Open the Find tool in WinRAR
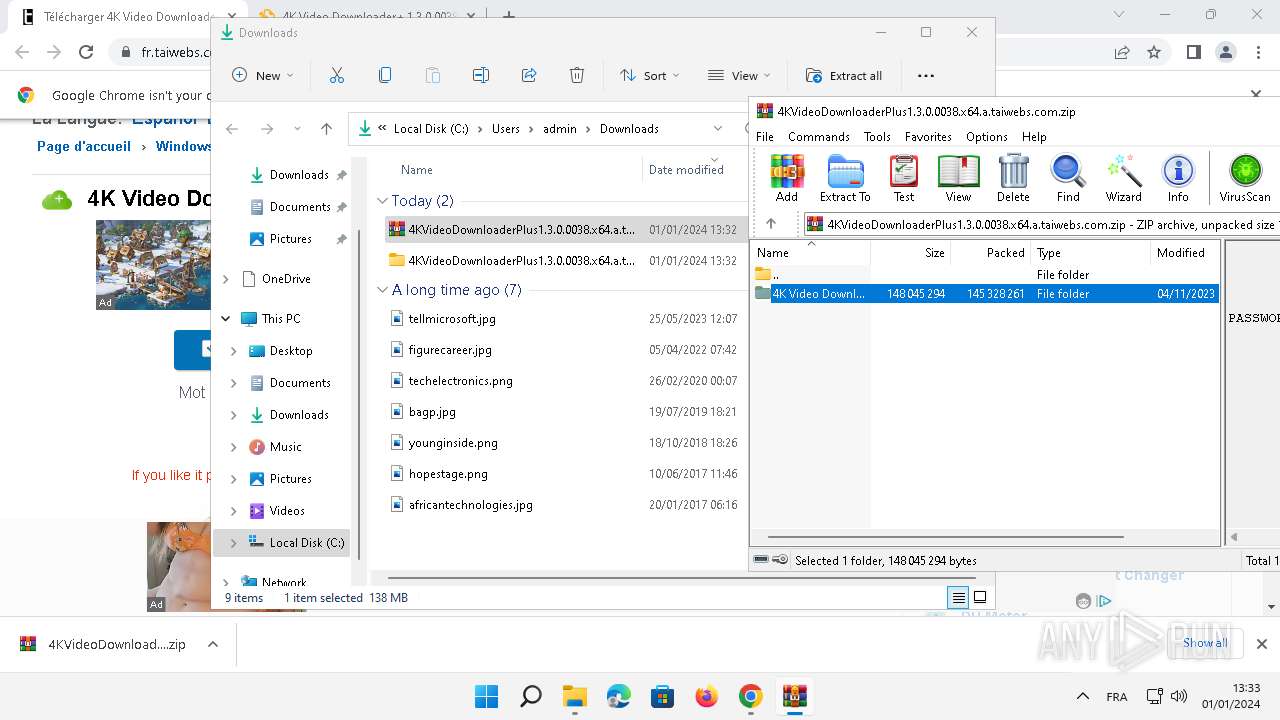The height and width of the screenshot is (720, 1280). tap(1068, 178)
